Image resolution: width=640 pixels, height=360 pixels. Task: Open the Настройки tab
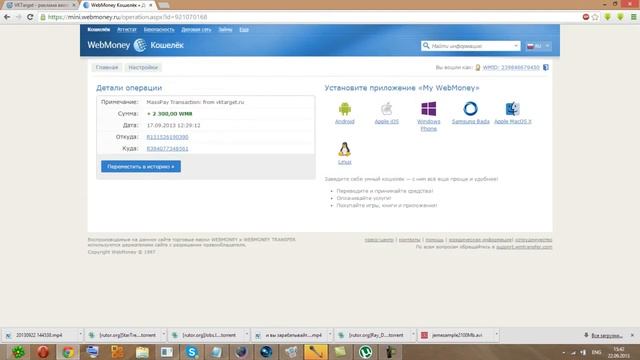tap(143, 67)
